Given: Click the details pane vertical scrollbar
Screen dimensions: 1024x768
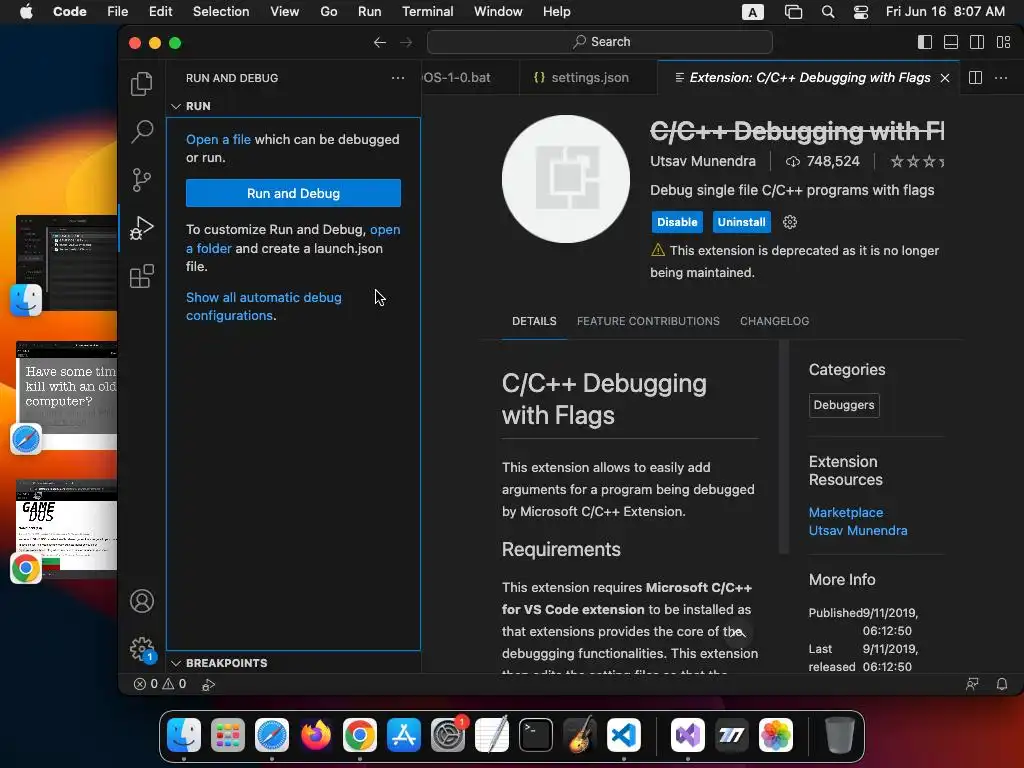Looking at the screenshot, I should 784,447.
